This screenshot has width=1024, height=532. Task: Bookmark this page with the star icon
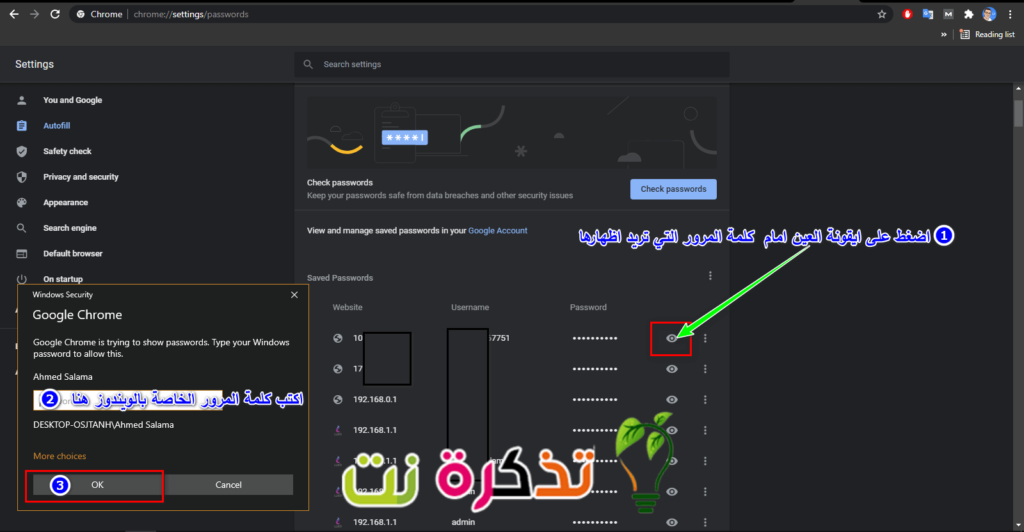pos(881,14)
